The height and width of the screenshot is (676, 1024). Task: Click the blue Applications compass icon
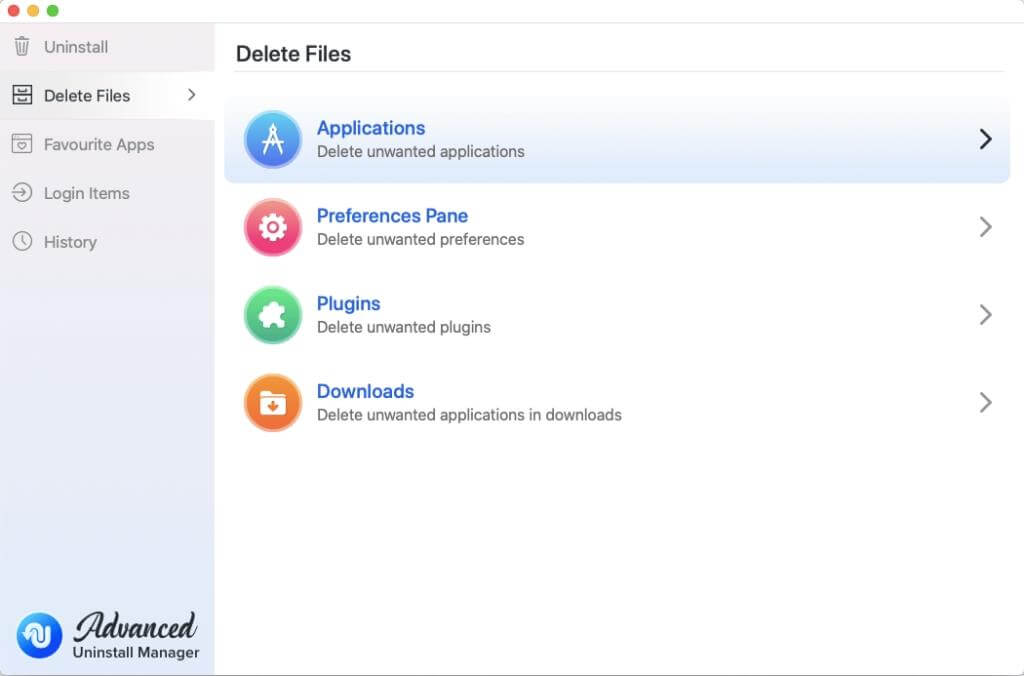273,140
